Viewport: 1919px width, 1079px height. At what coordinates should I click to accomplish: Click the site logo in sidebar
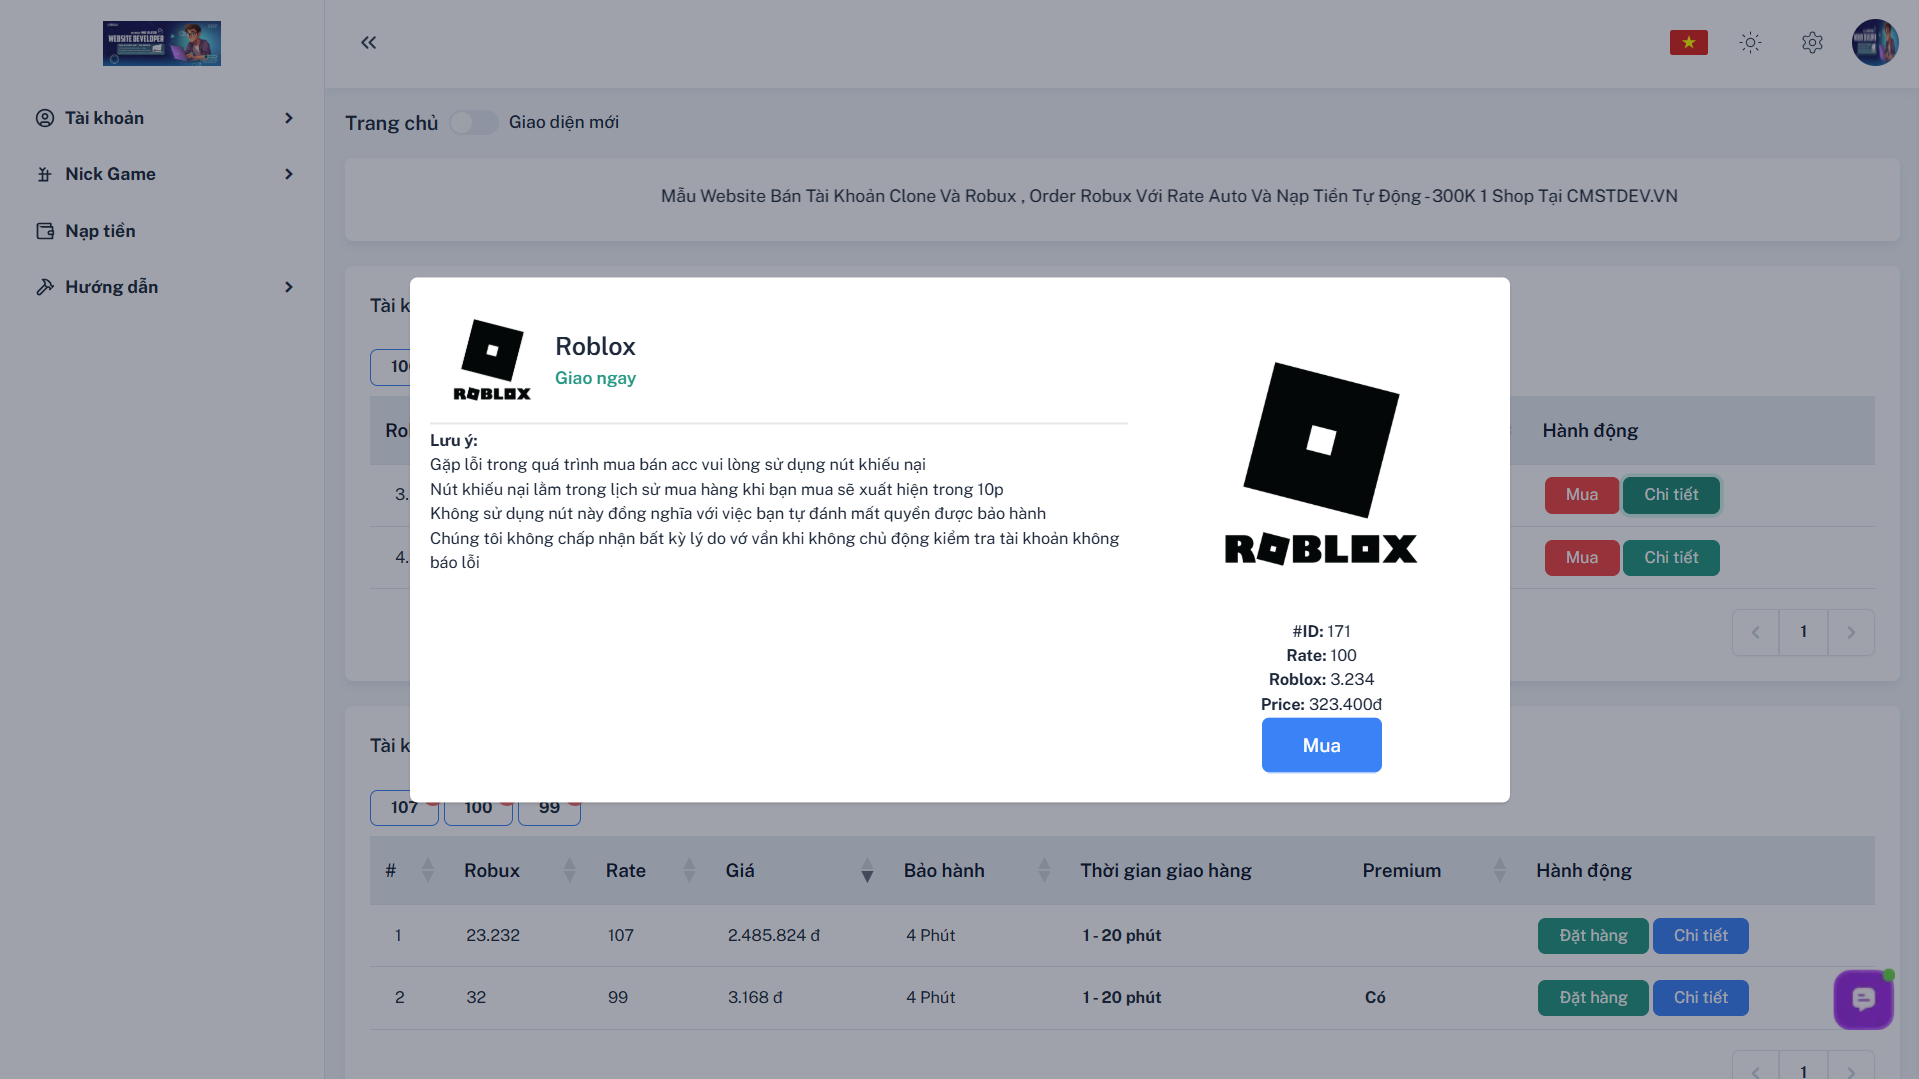pos(162,43)
